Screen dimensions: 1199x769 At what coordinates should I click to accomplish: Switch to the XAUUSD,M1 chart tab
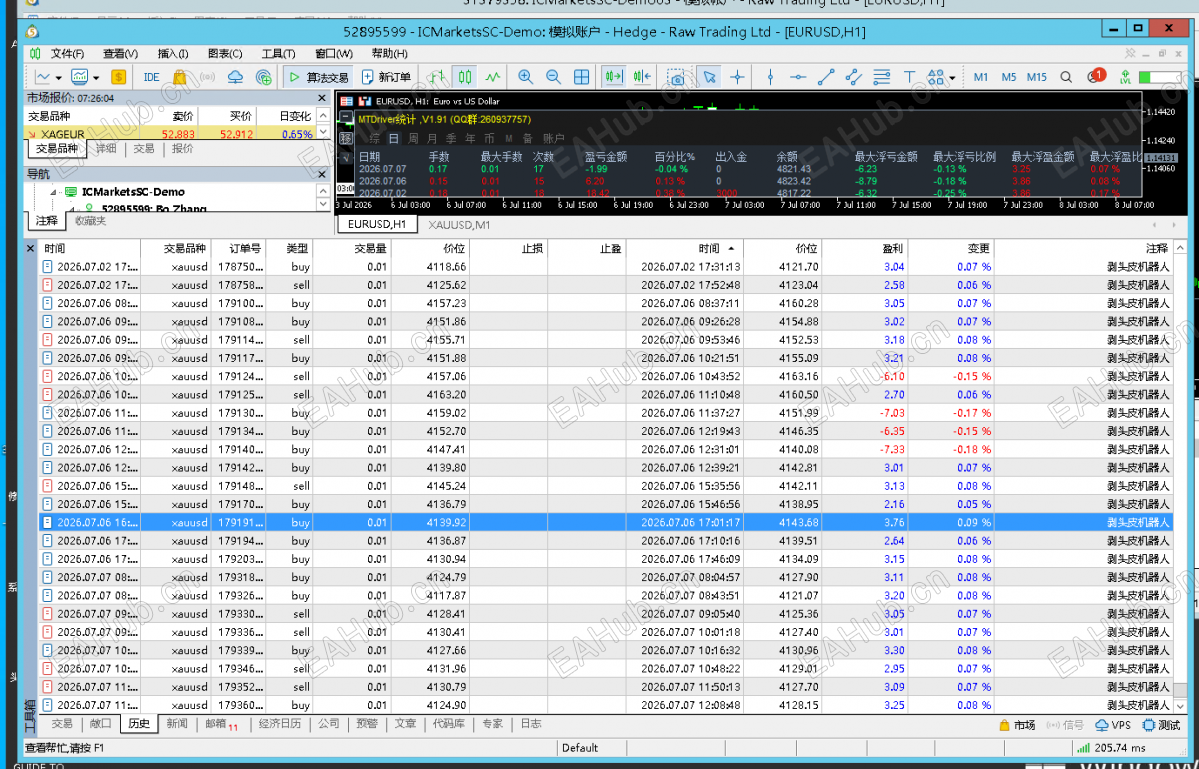[x=460, y=225]
